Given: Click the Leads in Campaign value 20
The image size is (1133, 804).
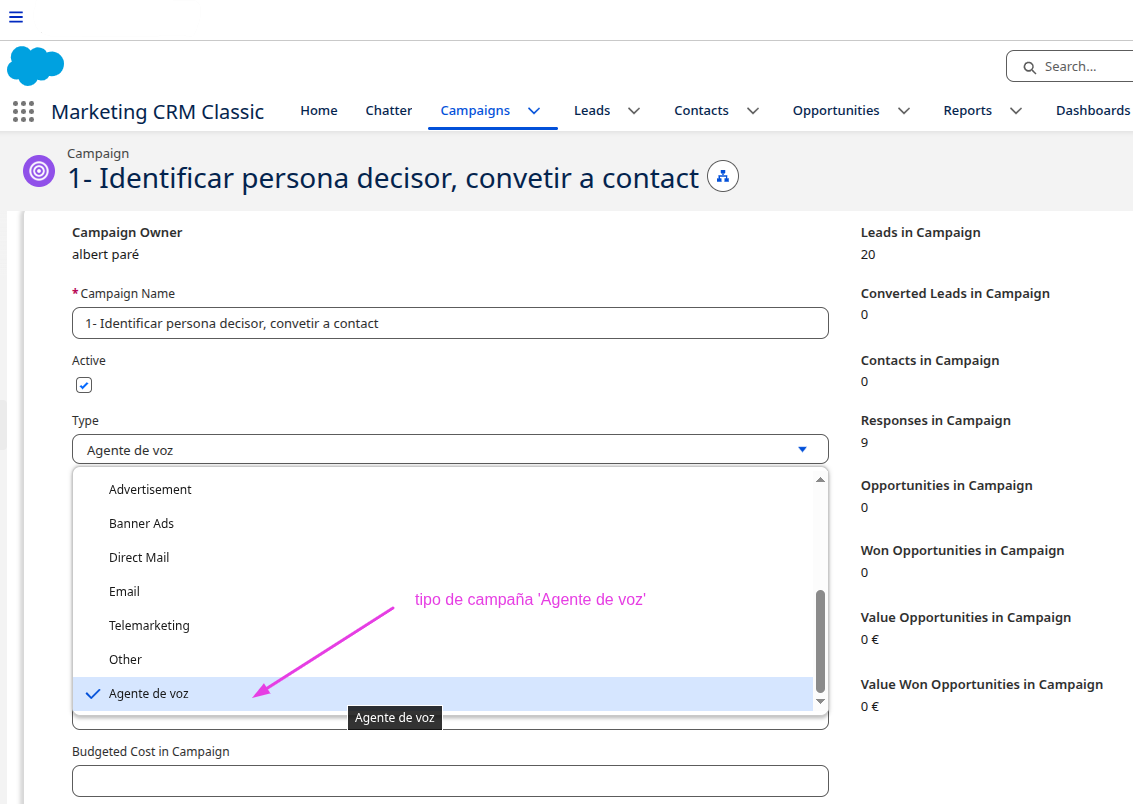Looking at the screenshot, I should click(868, 254).
